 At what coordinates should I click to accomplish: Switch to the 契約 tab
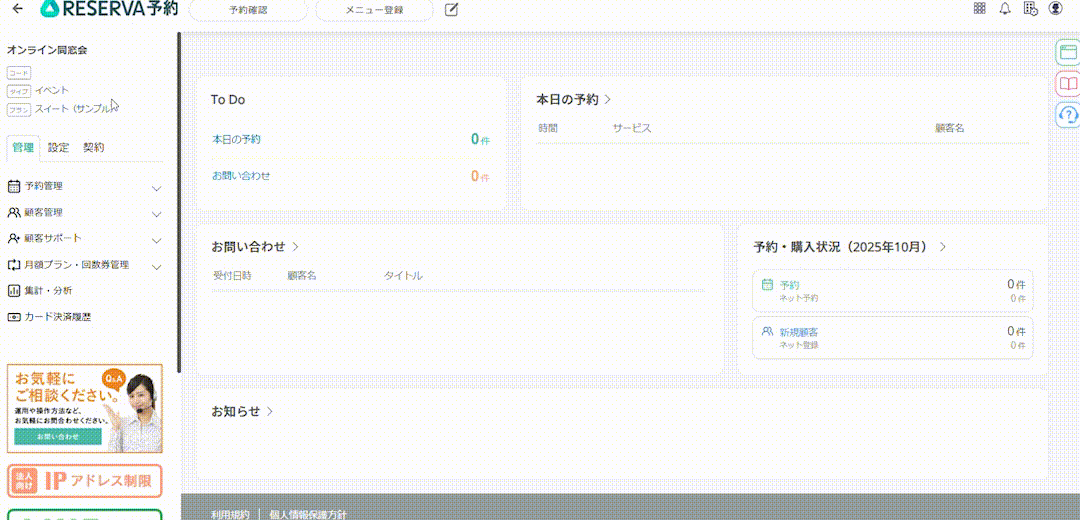click(94, 147)
